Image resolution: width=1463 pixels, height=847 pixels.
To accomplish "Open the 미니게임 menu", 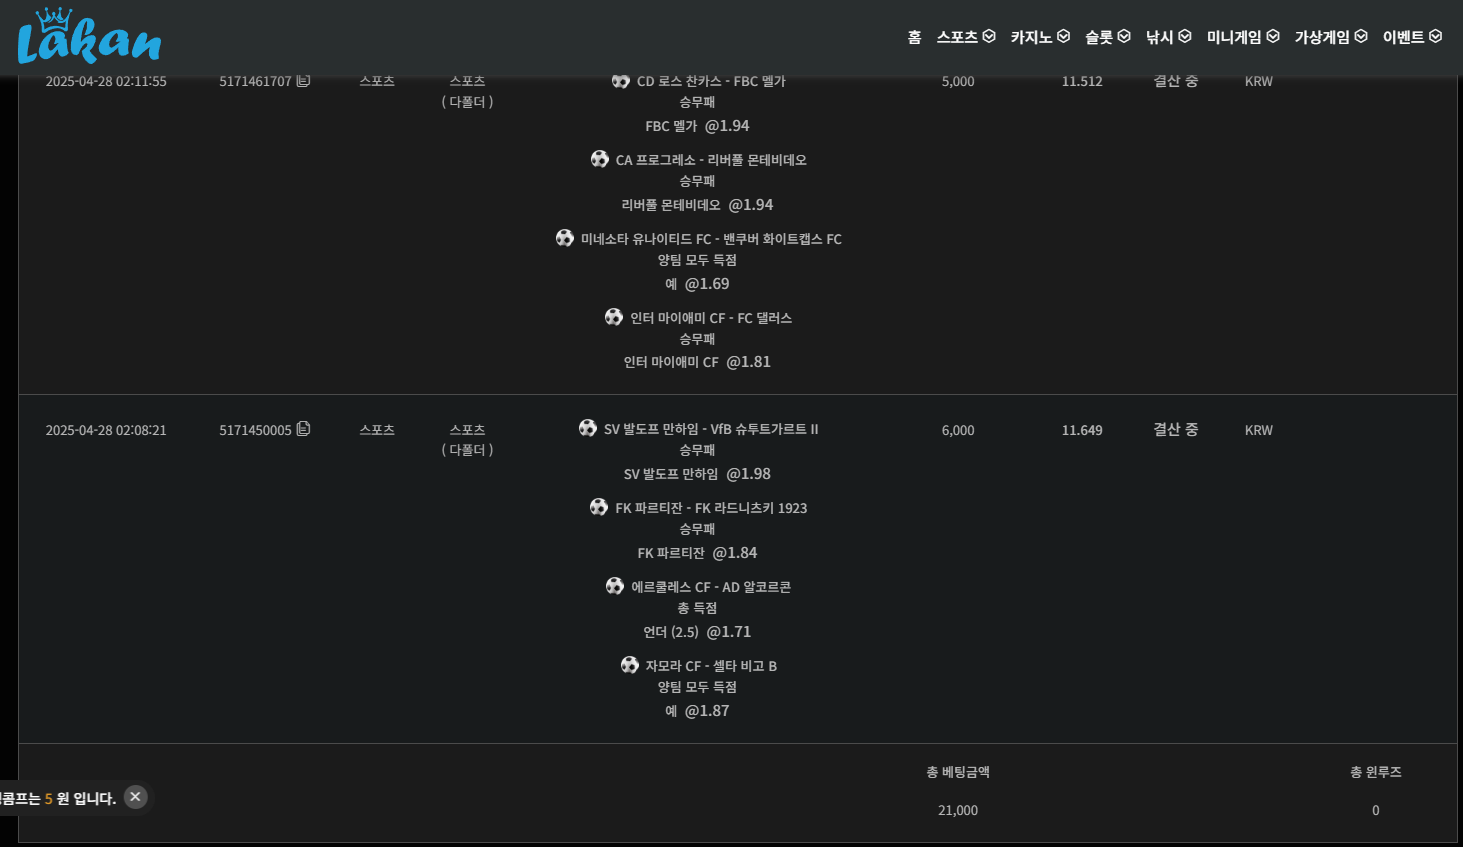I will 1242,37.
